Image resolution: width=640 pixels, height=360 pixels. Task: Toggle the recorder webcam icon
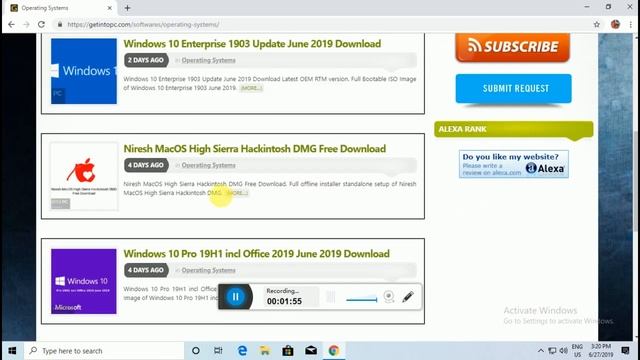(389, 297)
